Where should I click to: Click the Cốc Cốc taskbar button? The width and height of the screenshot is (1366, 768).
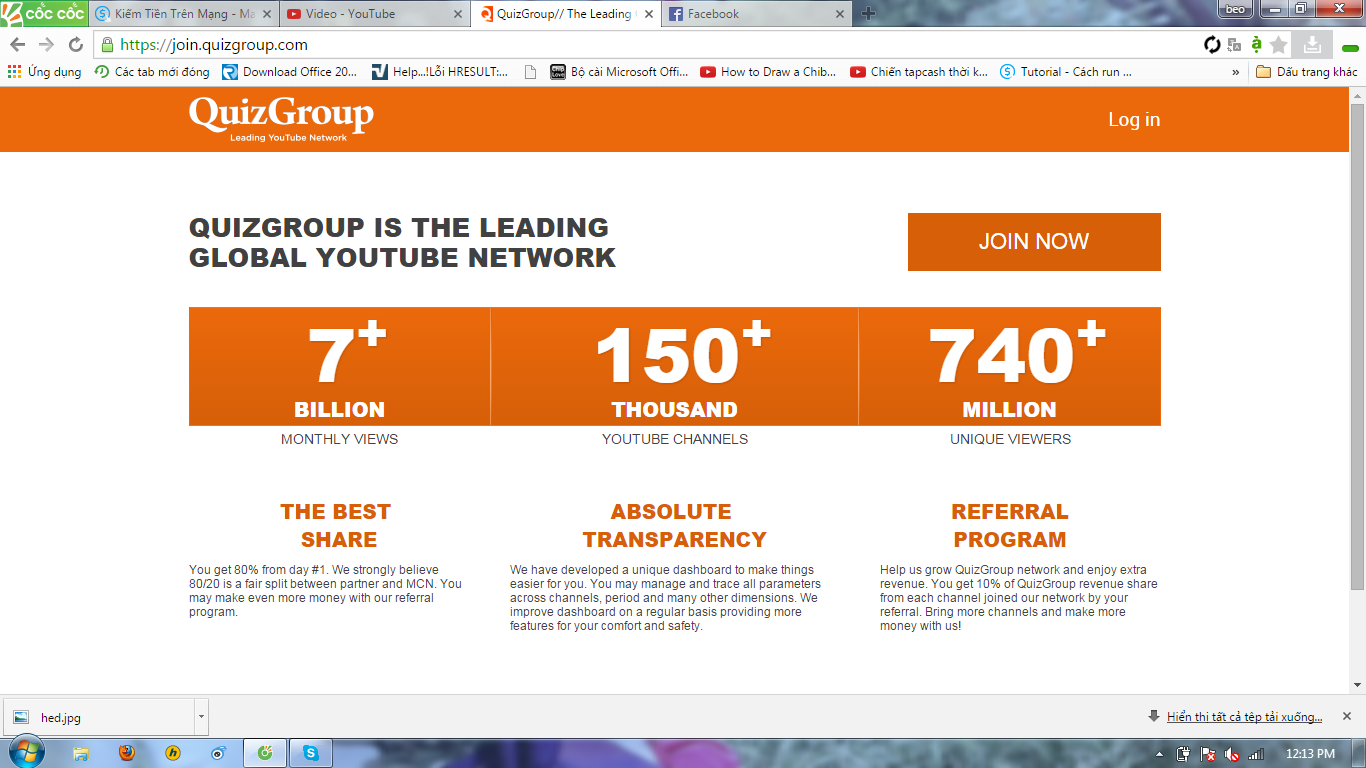click(265, 753)
